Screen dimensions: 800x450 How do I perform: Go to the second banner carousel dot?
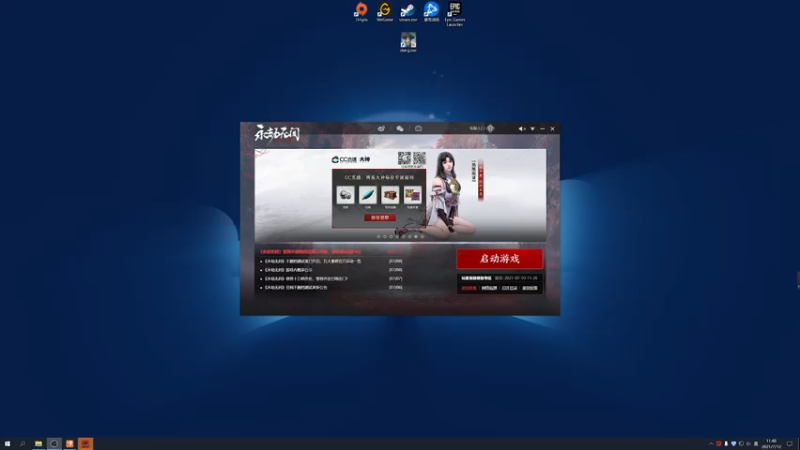385,237
